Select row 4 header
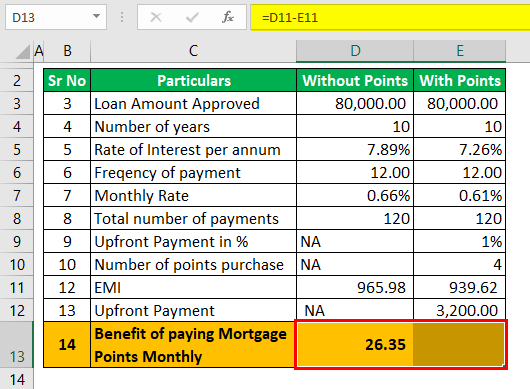 pos(17,126)
